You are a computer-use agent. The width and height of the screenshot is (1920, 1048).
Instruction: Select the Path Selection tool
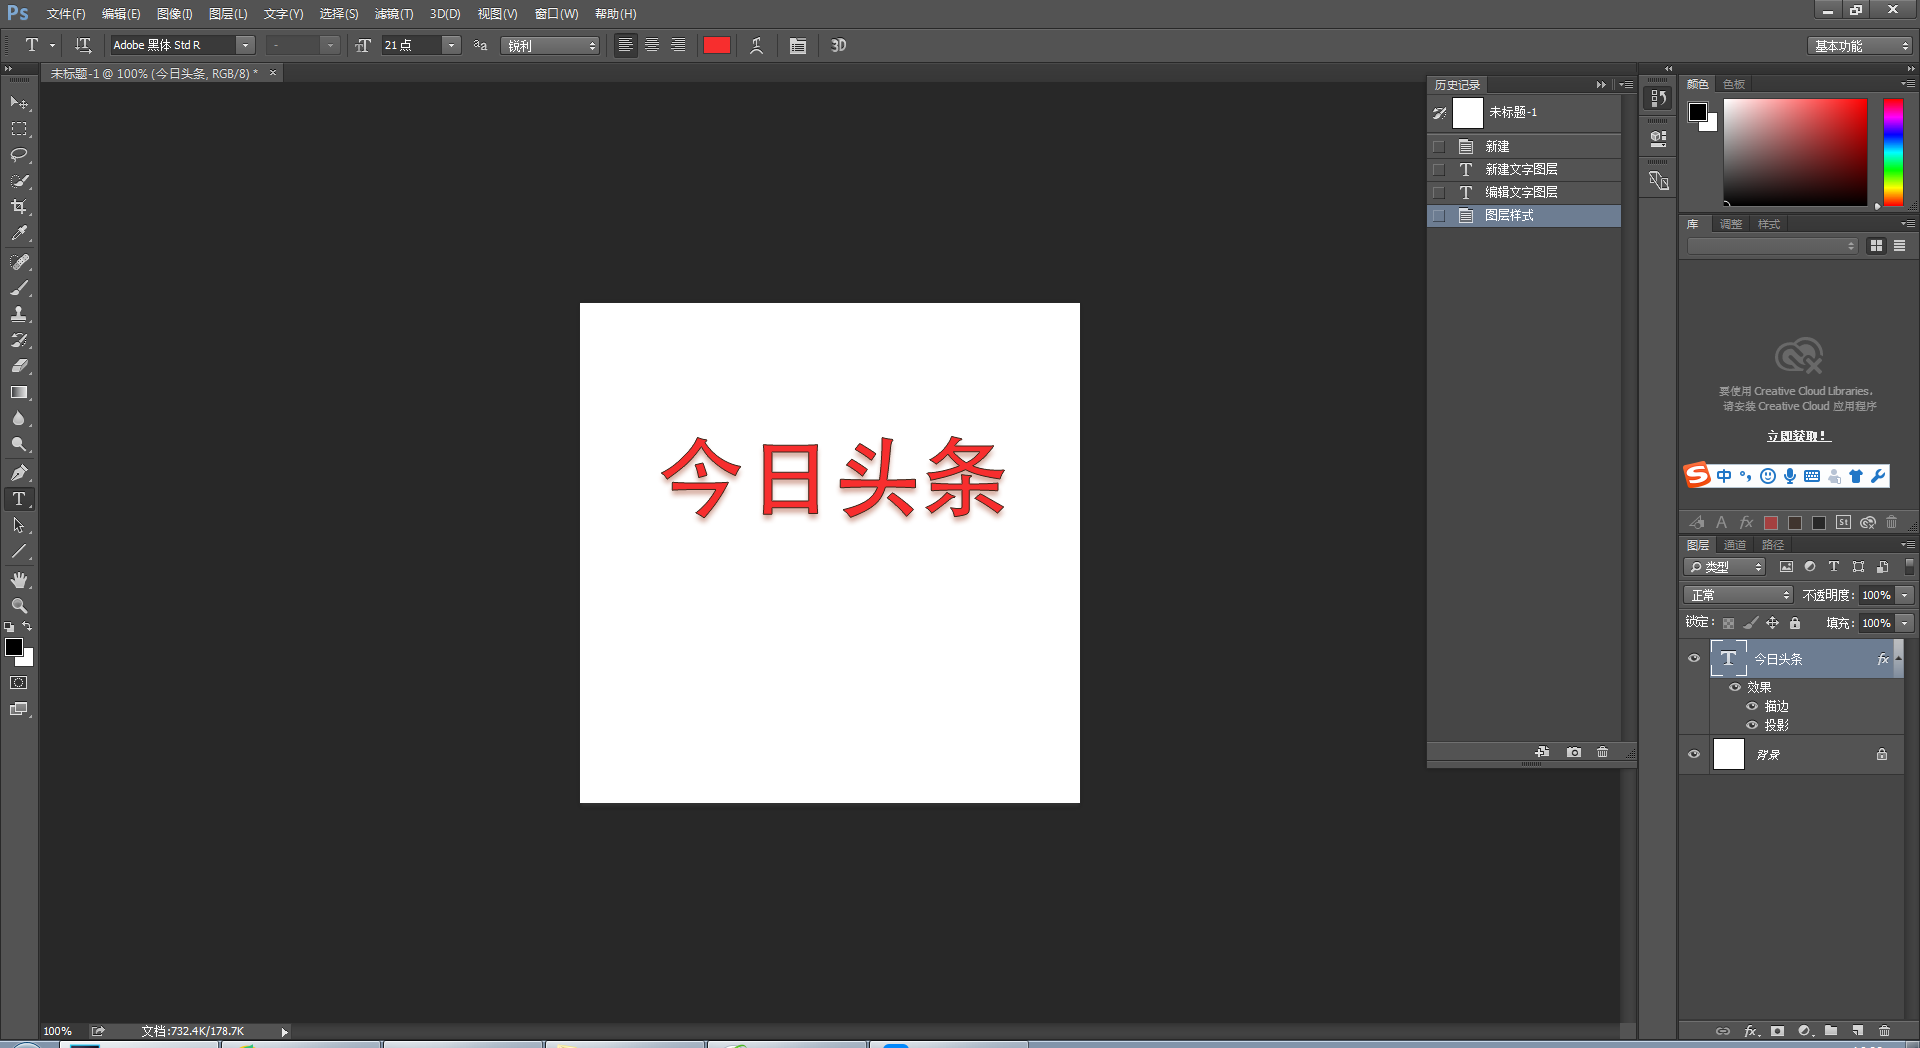point(19,525)
